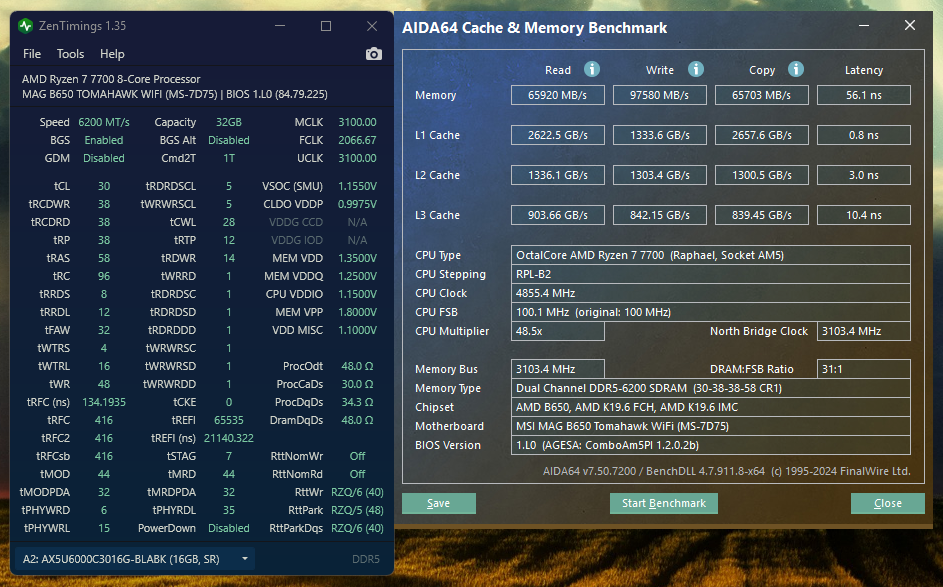Viewport: 943px width, 587px height.
Task: Expand the A2 memory module dropdown
Action: tap(134, 559)
